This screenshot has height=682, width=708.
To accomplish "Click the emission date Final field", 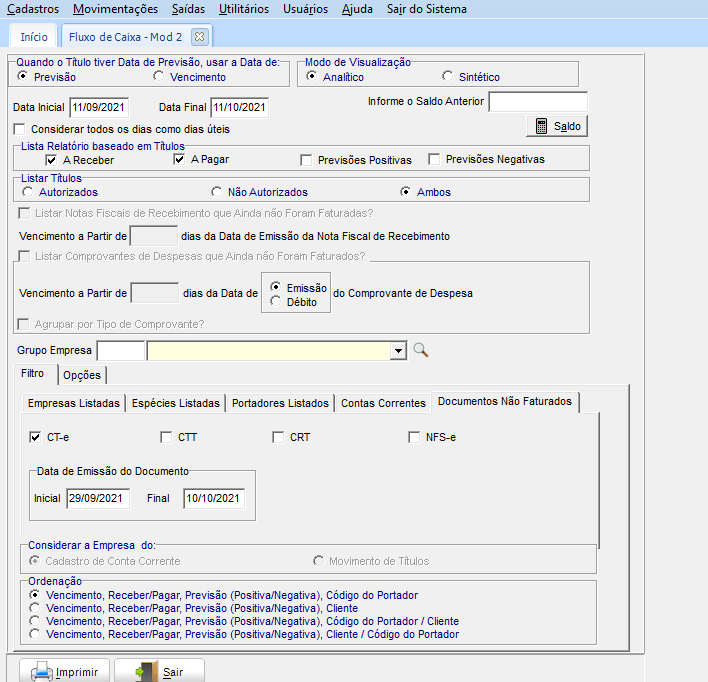I will pos(214,498).
